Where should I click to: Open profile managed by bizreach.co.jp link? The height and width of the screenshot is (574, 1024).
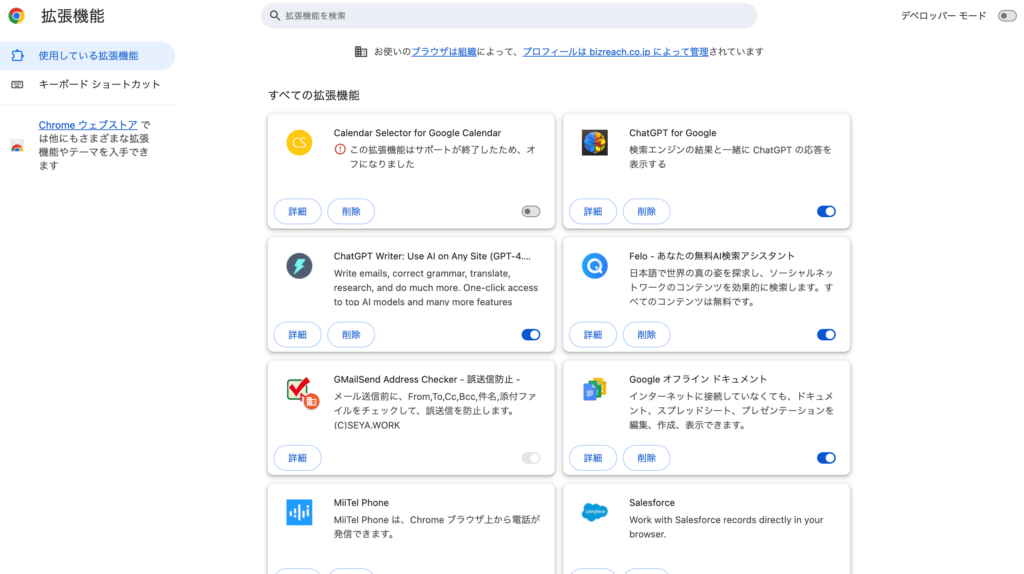click(x=615, y=52)
